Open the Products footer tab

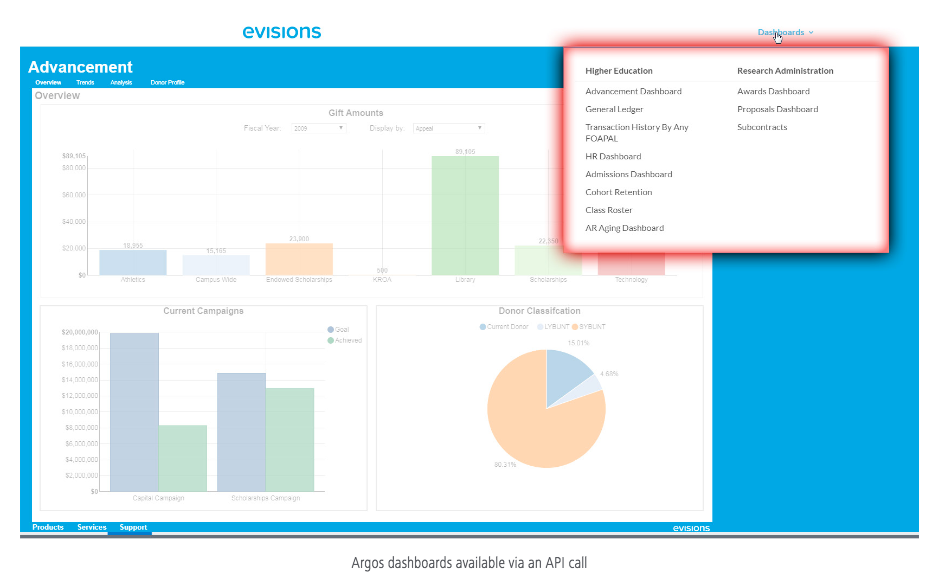(x=48, y=527)
